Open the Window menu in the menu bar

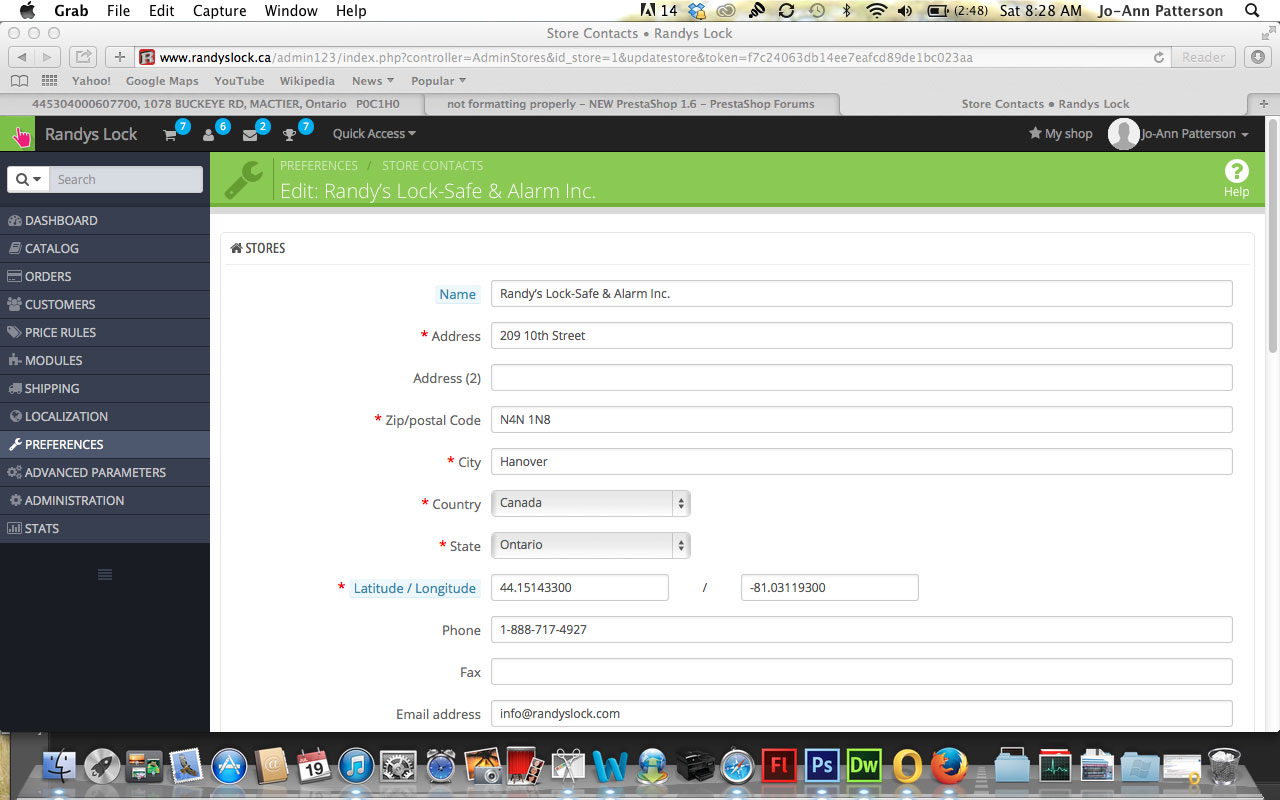290,11
